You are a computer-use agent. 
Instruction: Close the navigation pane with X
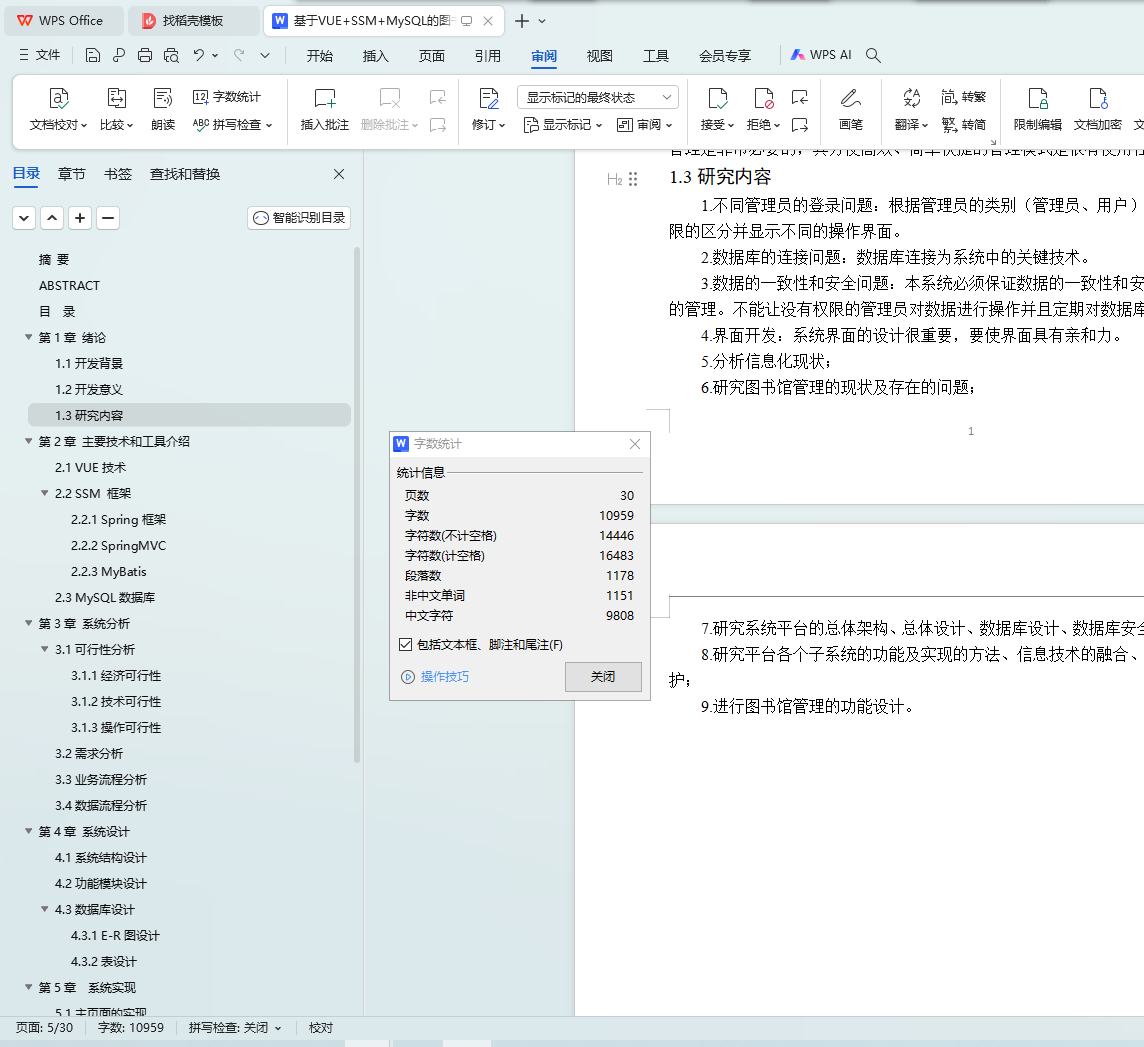[339, 174]
